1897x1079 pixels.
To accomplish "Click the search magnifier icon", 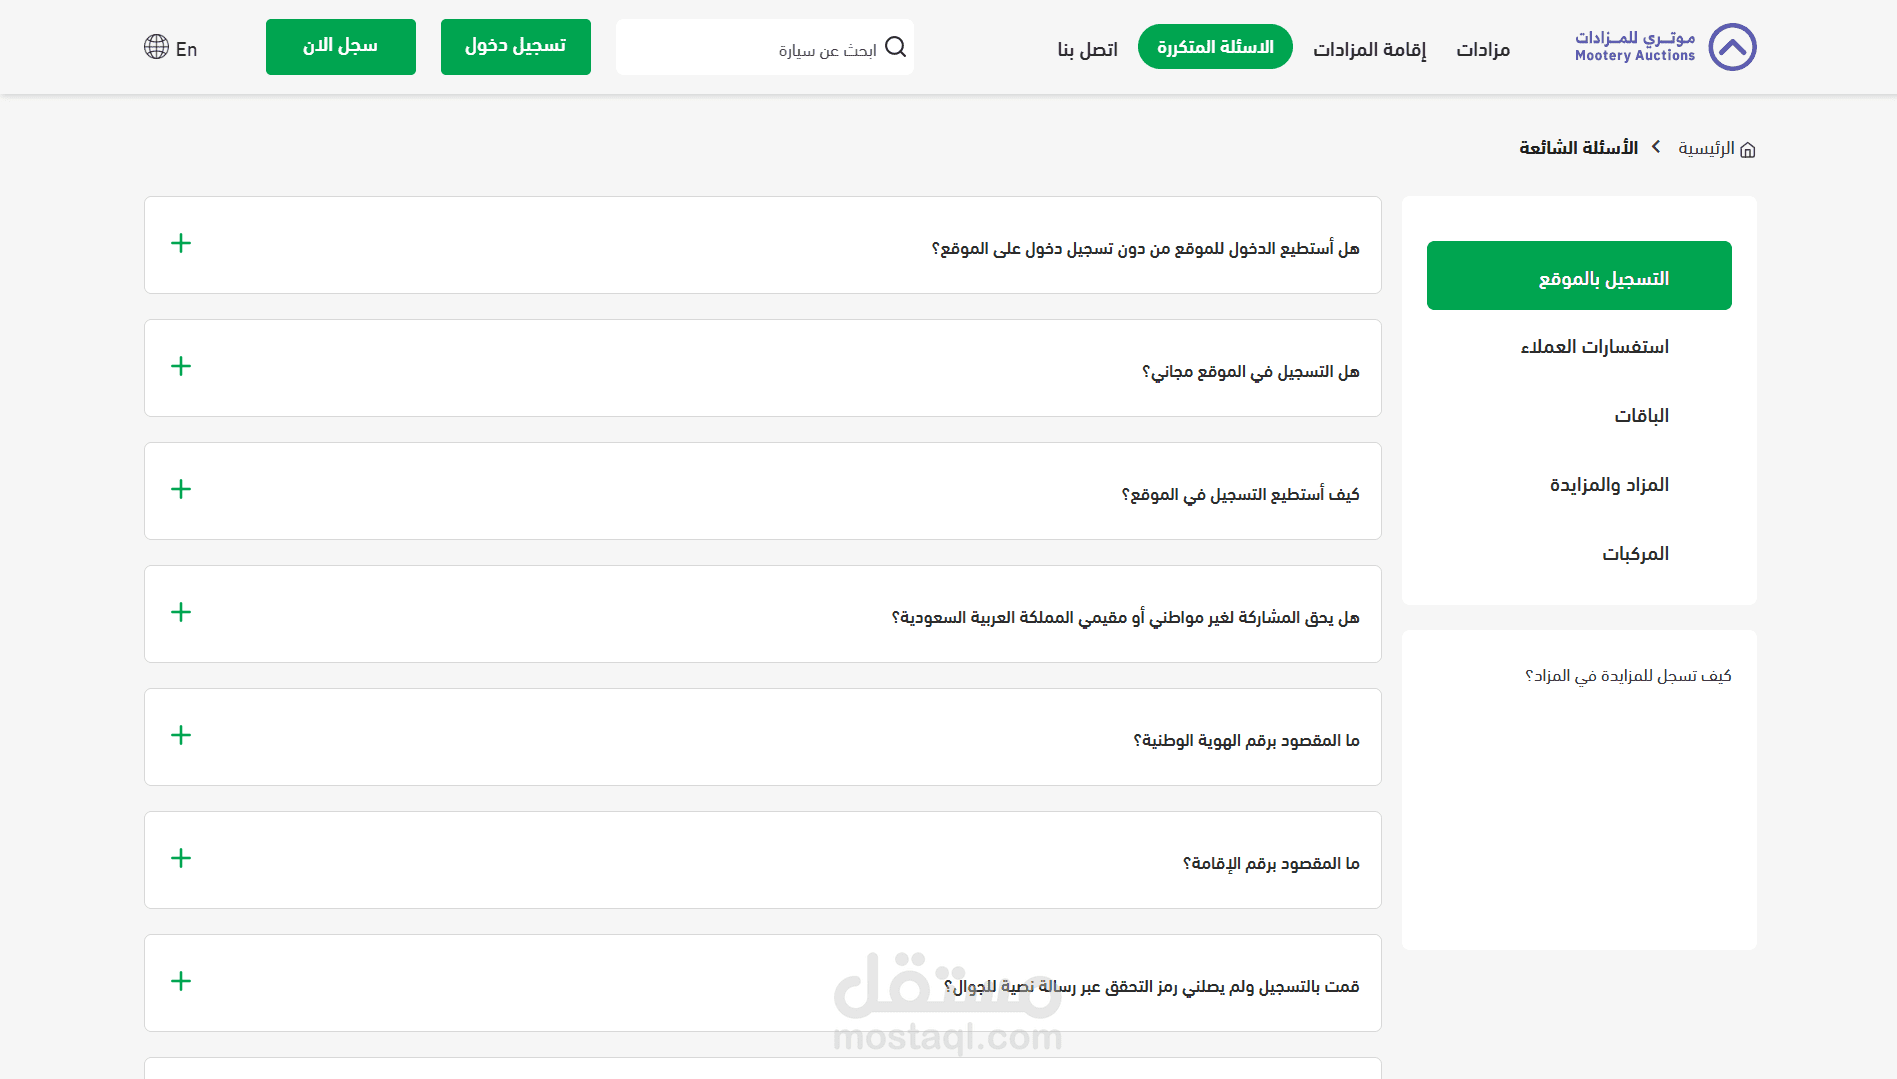I will 895,47.
